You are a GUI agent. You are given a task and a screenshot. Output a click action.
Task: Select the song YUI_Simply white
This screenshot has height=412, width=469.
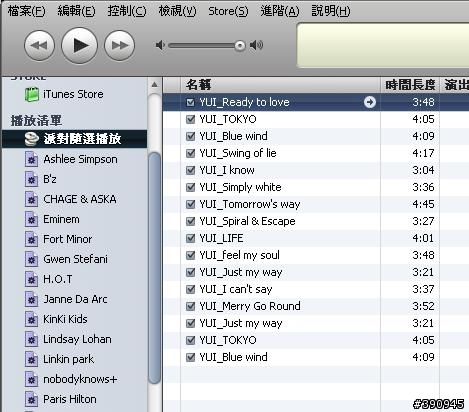click(240, 187)
